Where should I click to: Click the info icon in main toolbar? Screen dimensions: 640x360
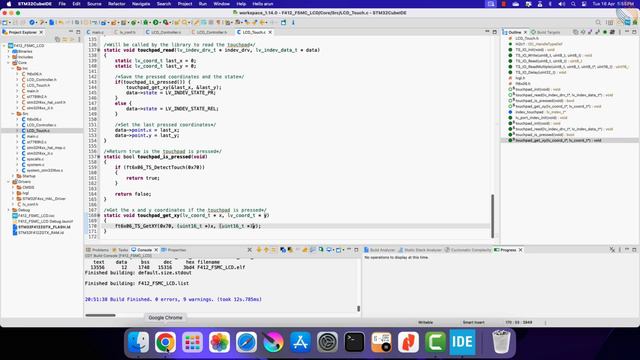click(293, 22)
